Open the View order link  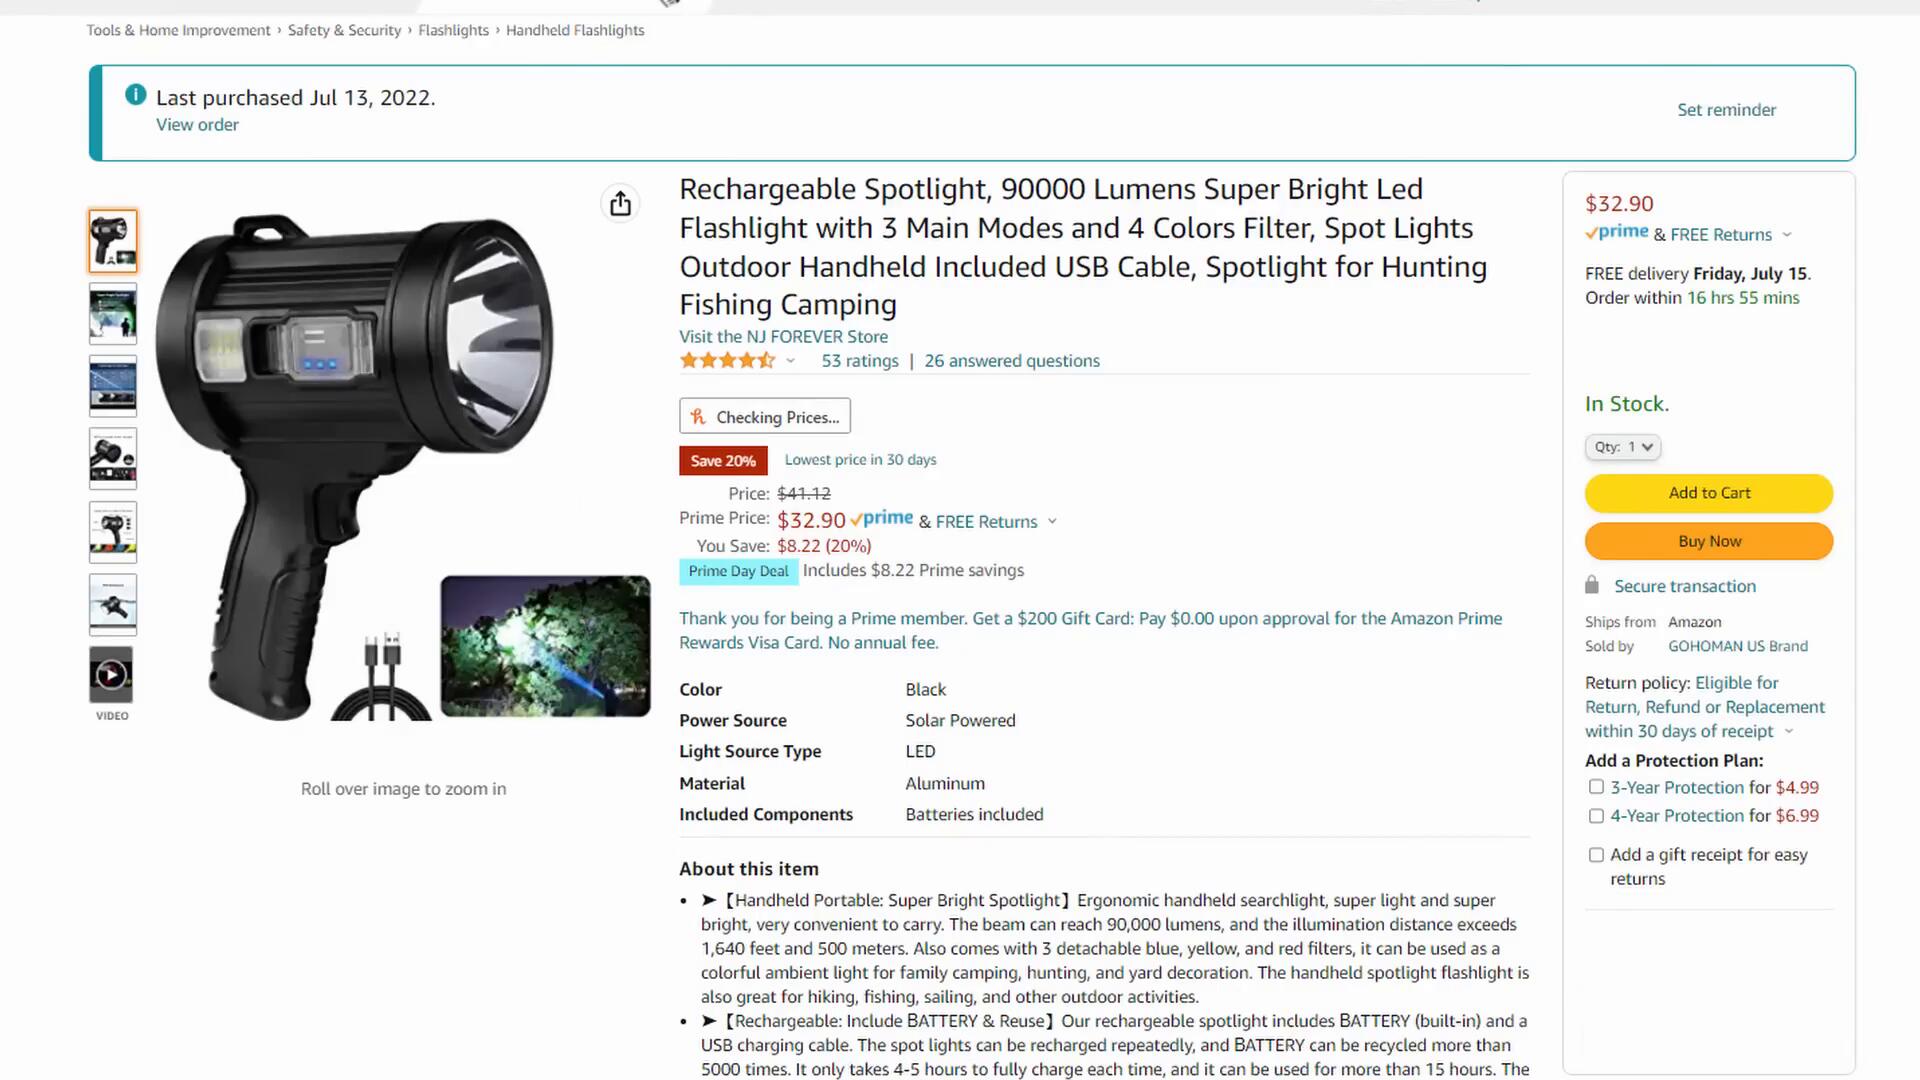point(197,125)
